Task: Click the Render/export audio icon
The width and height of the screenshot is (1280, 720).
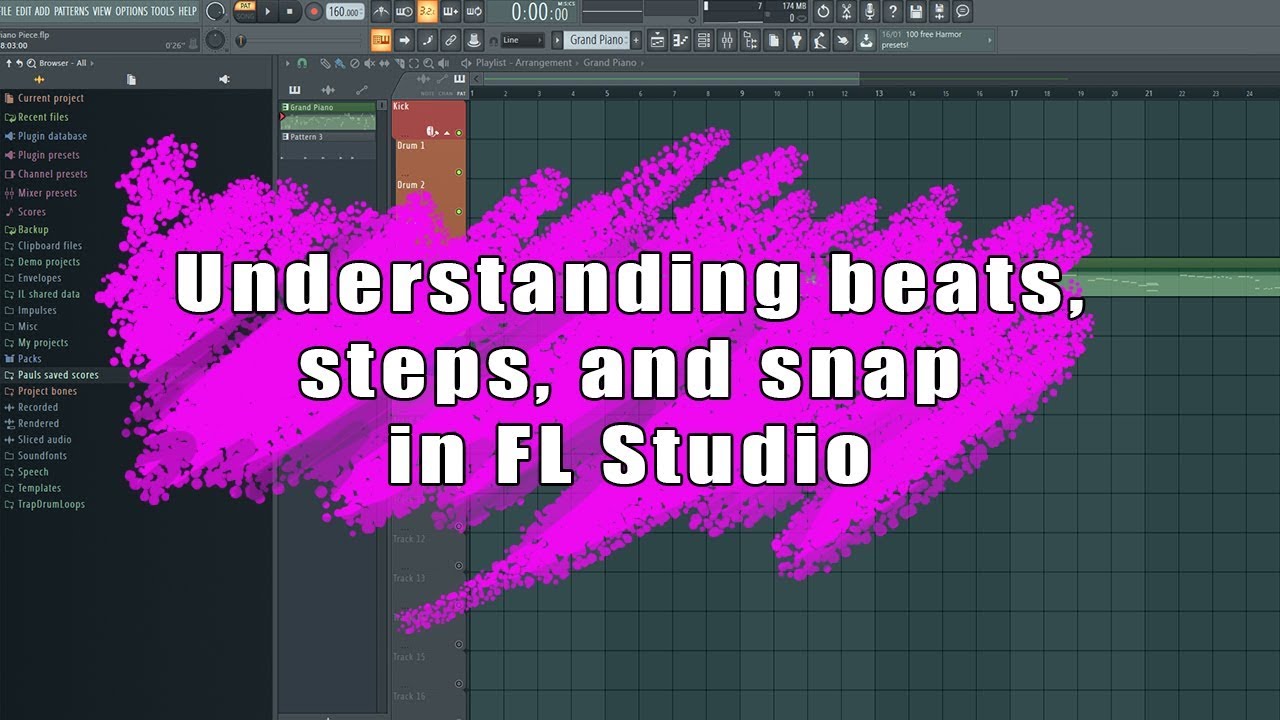Action: (940, 12)
